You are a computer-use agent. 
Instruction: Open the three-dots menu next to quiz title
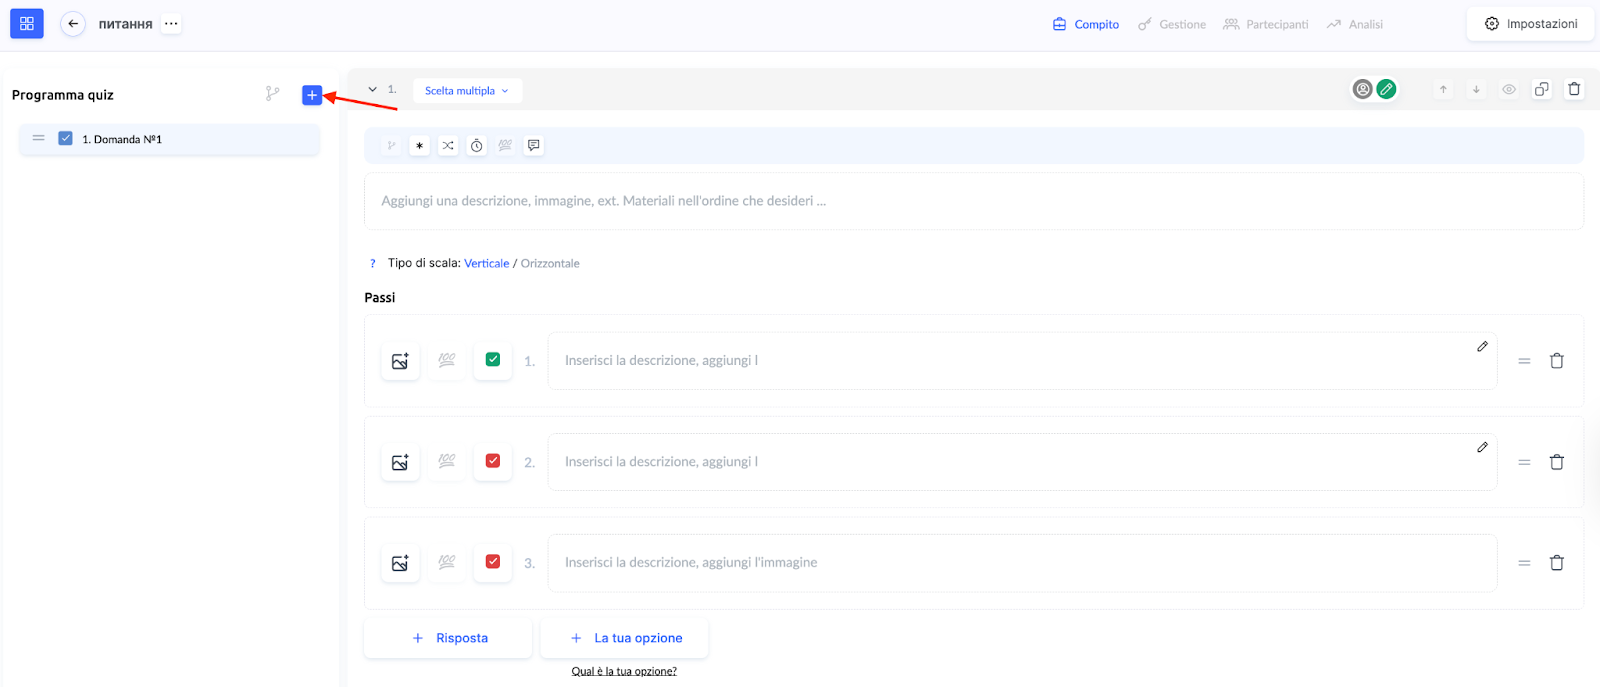point(172,24)
